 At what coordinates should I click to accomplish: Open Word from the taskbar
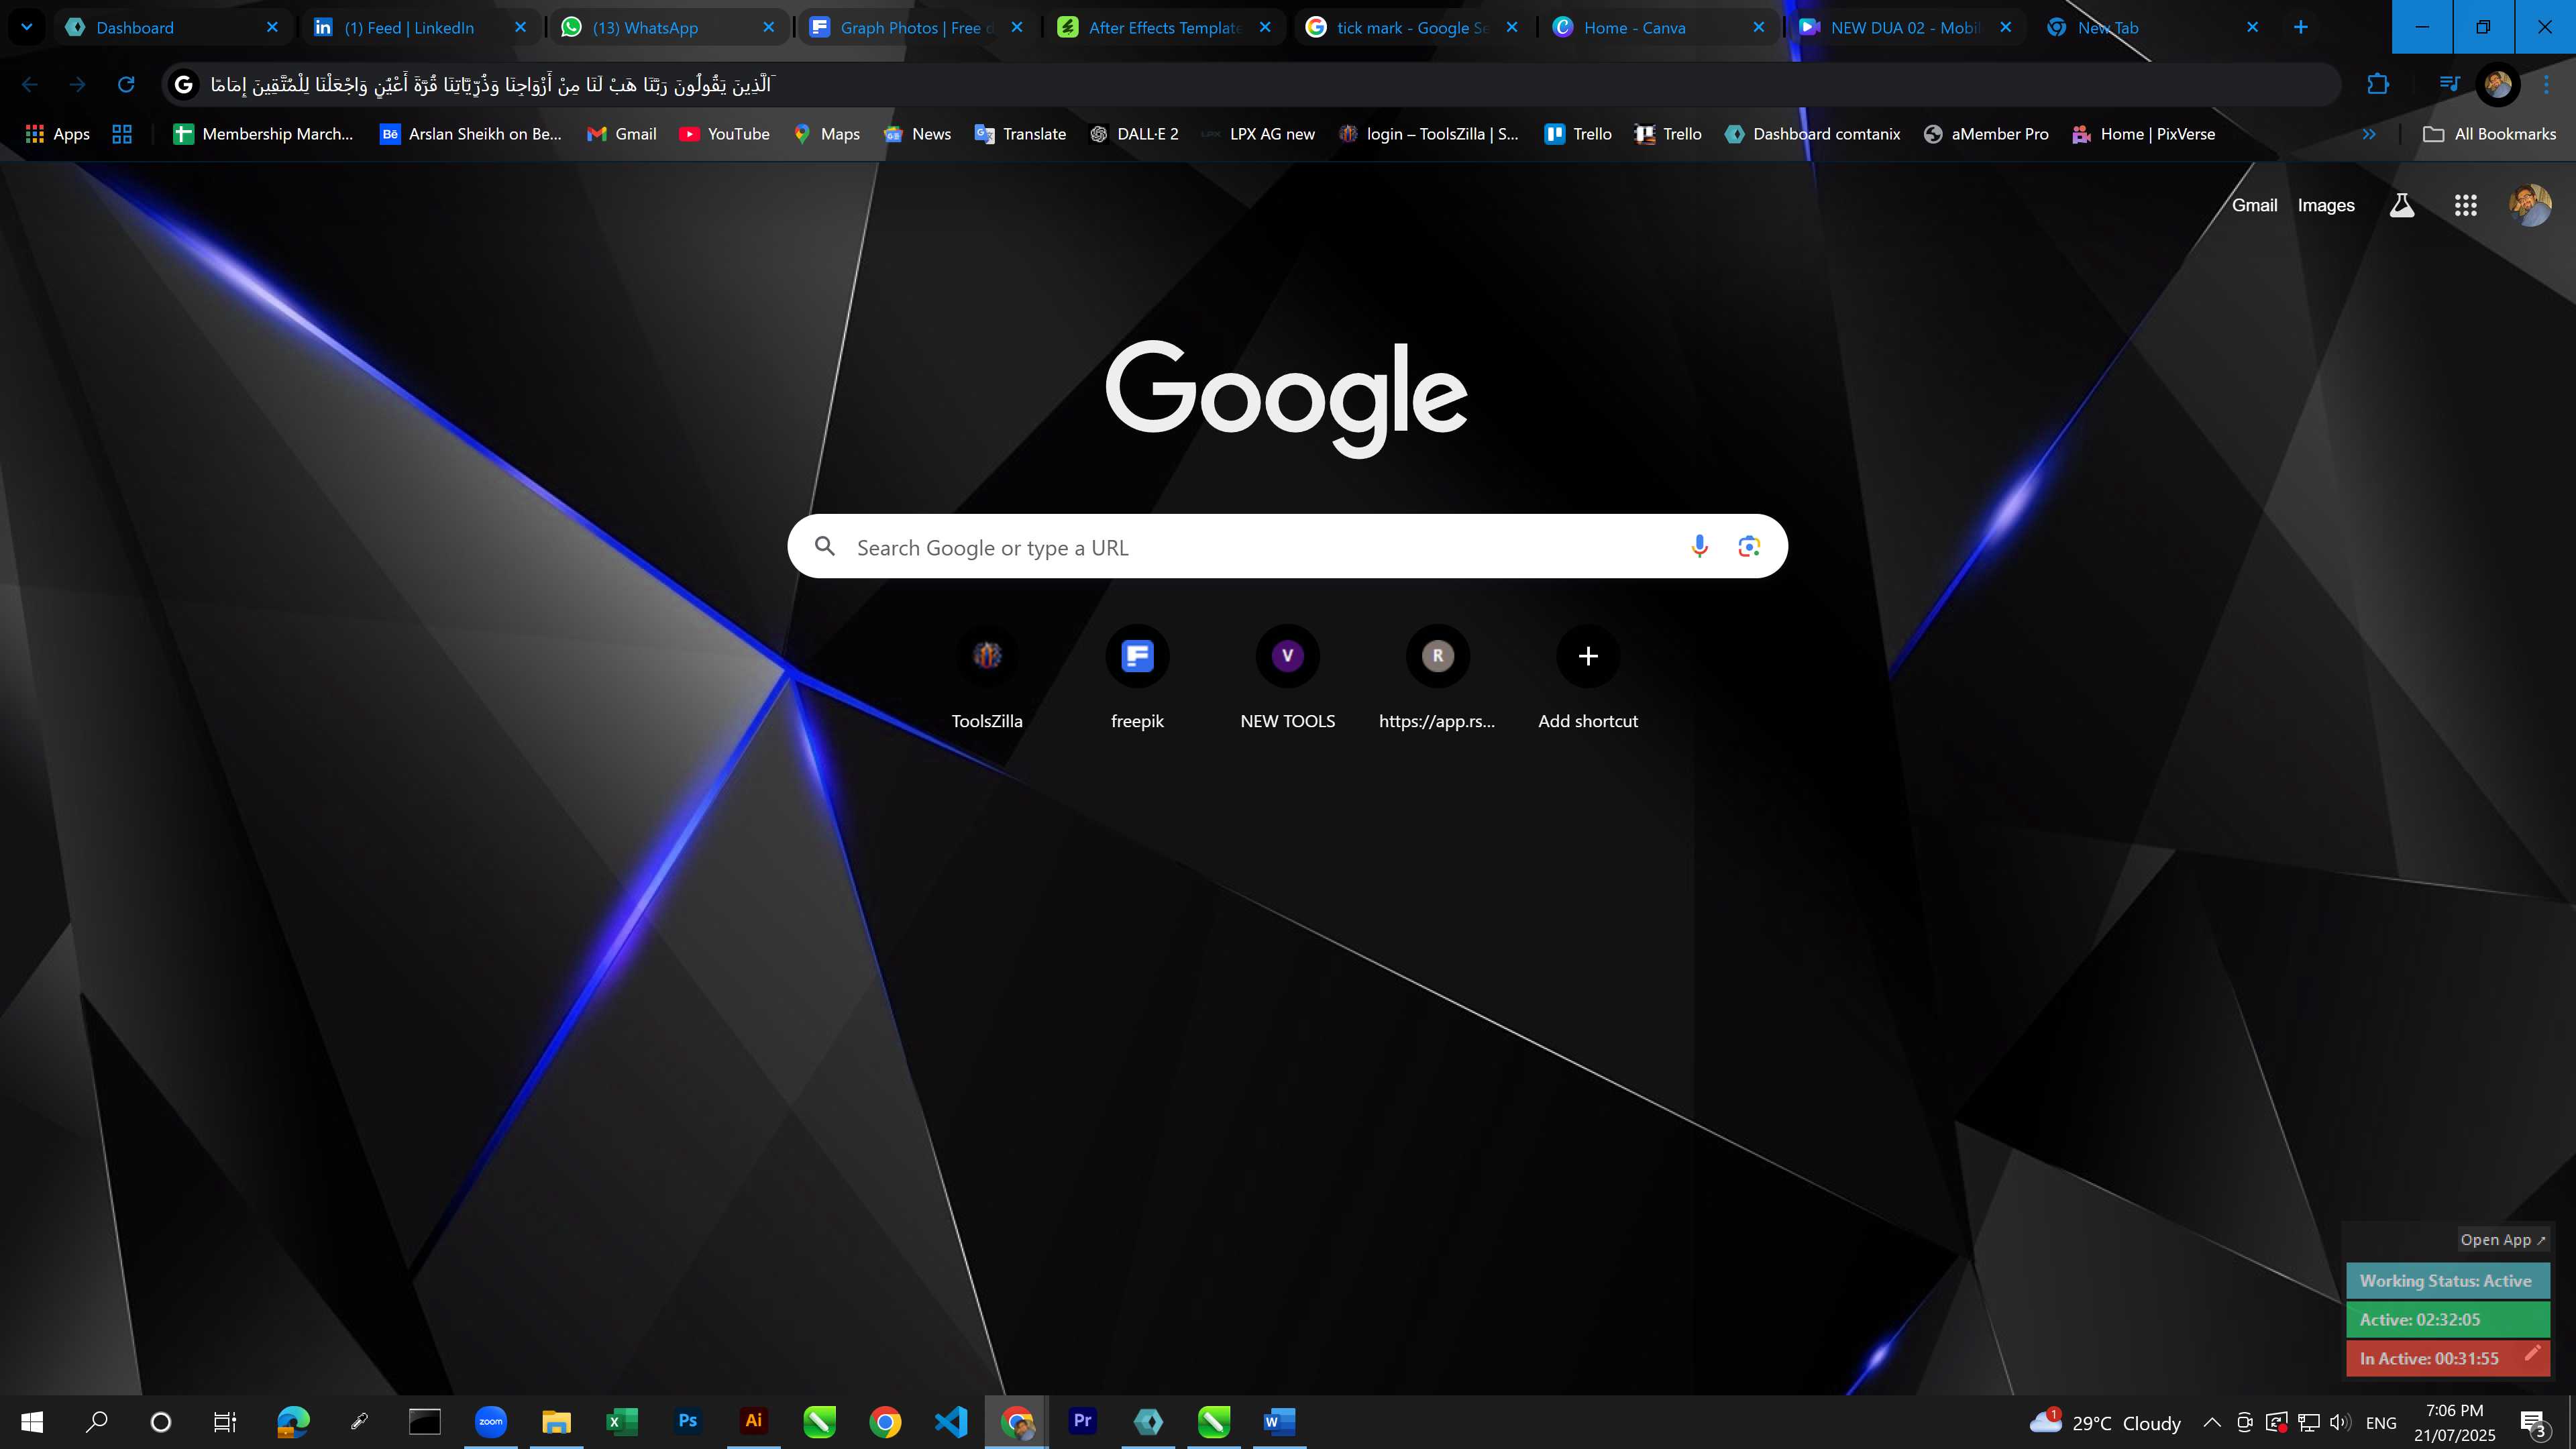pyautogui.click(x=1280, y=1421)
